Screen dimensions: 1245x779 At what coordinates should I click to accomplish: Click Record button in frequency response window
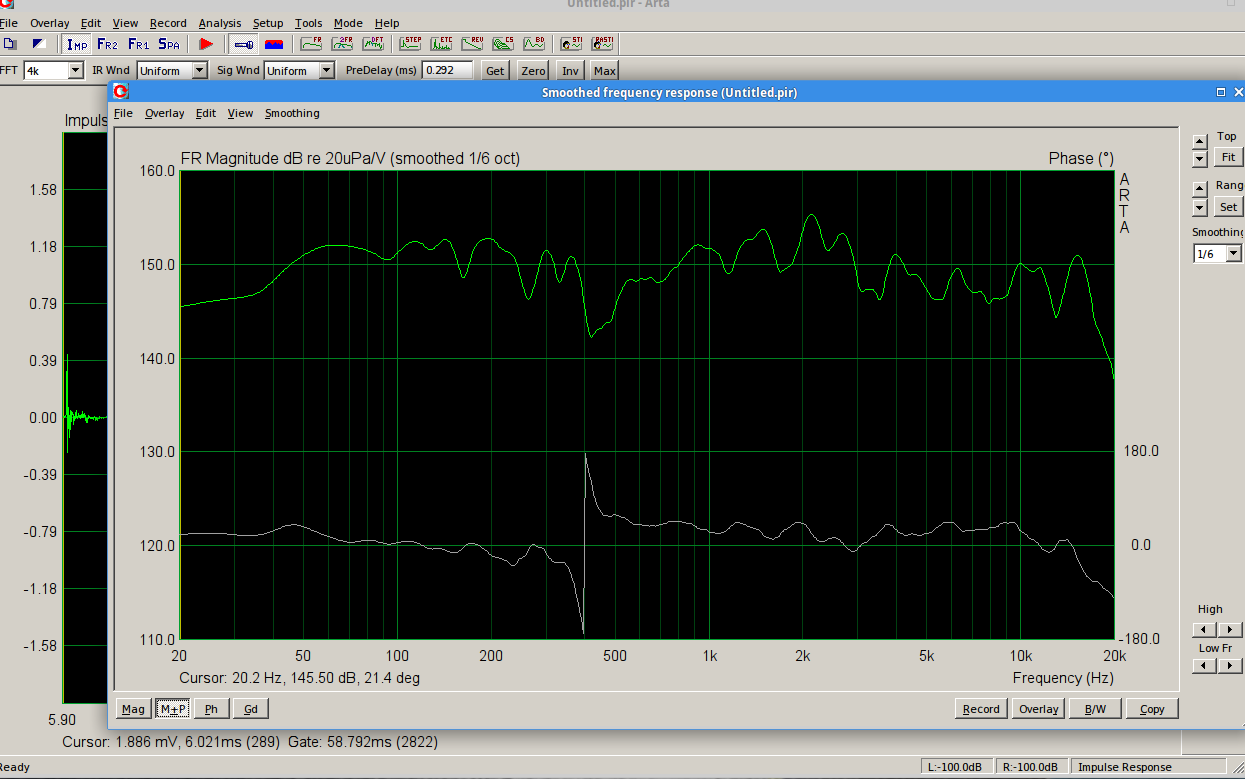[x=981, y=709]
